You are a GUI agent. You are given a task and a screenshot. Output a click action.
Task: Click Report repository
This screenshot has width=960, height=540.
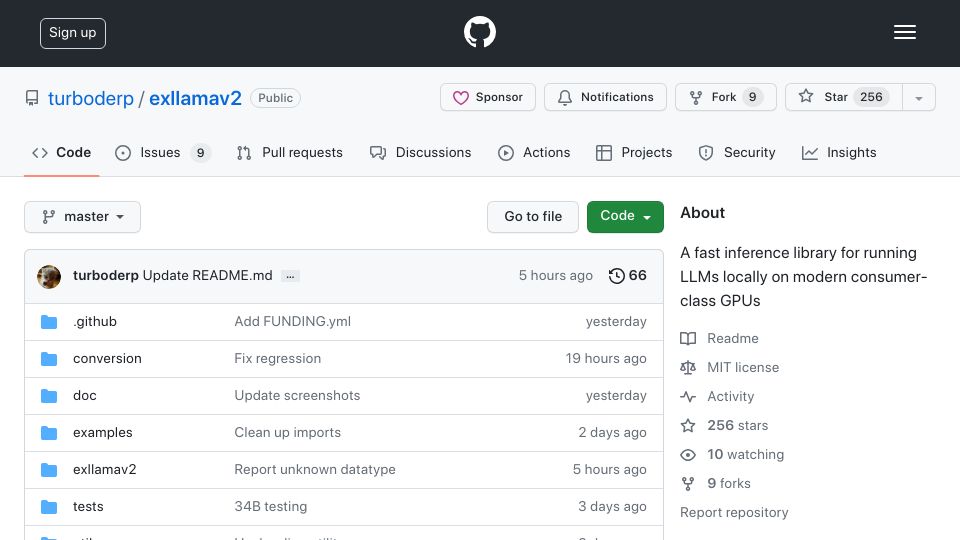click(734, 512)
